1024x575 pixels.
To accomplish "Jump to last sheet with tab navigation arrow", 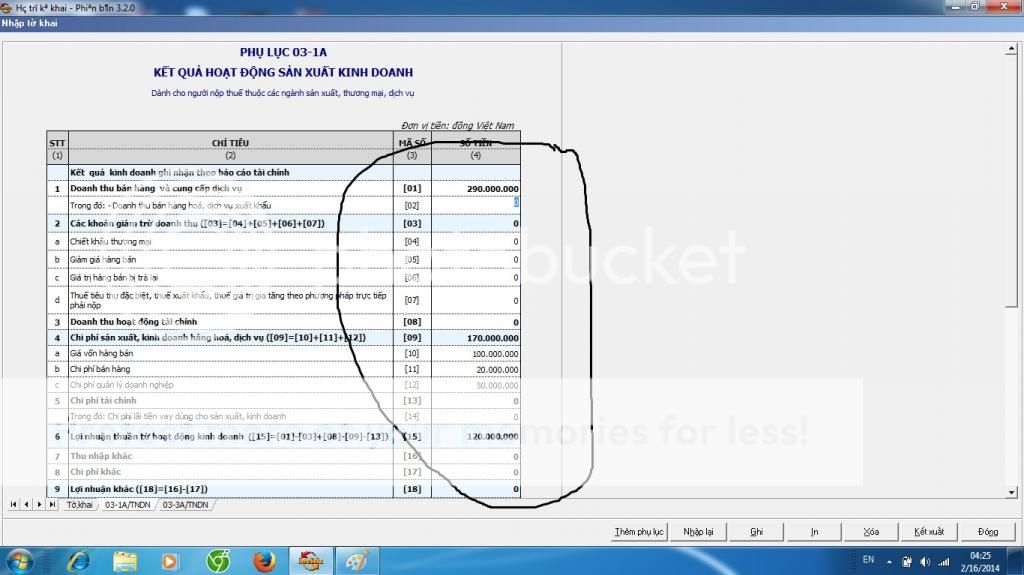I will [x=52, y=505].
